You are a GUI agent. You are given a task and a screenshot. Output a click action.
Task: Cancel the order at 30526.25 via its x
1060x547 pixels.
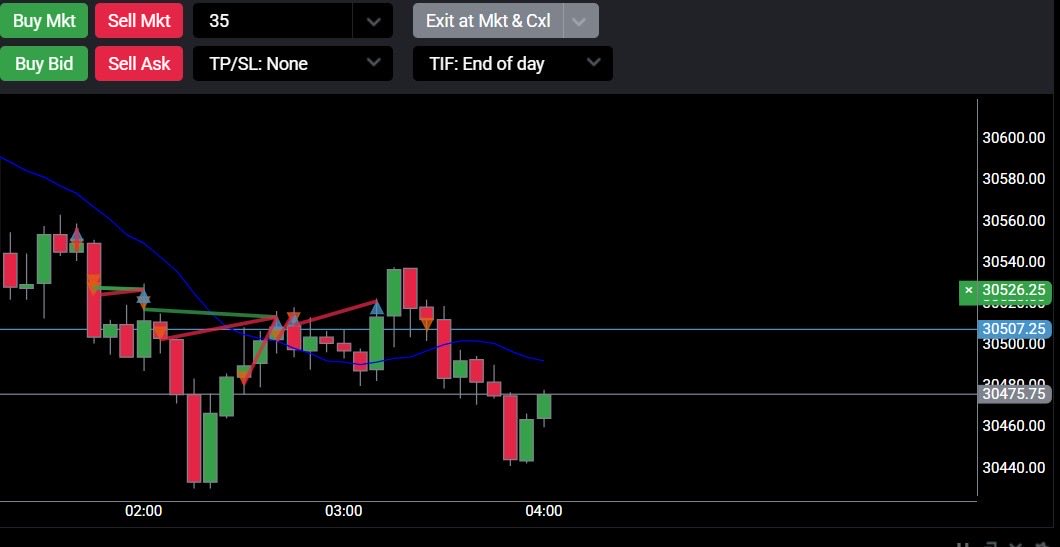(969, 290)
